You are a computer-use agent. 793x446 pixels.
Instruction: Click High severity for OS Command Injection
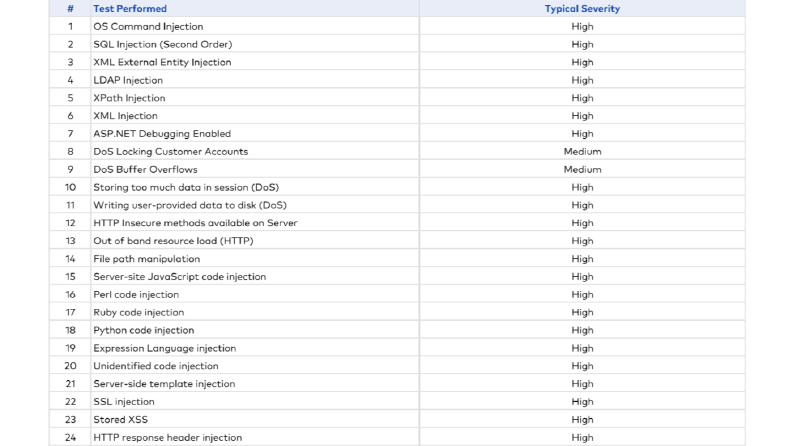(582, 26)
